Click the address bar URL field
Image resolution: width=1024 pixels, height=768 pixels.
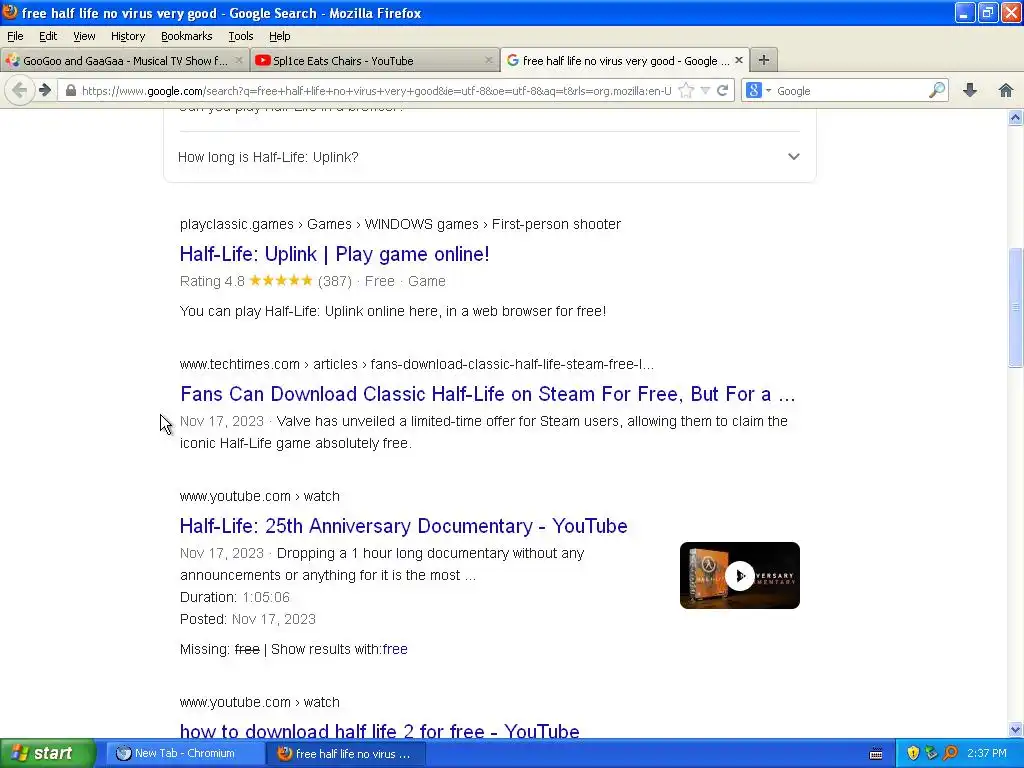pos(376,91)
